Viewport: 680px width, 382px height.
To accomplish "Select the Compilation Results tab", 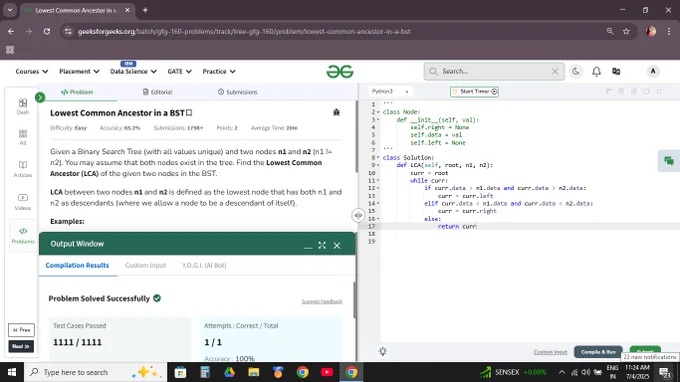I will [x=77, y=265].
